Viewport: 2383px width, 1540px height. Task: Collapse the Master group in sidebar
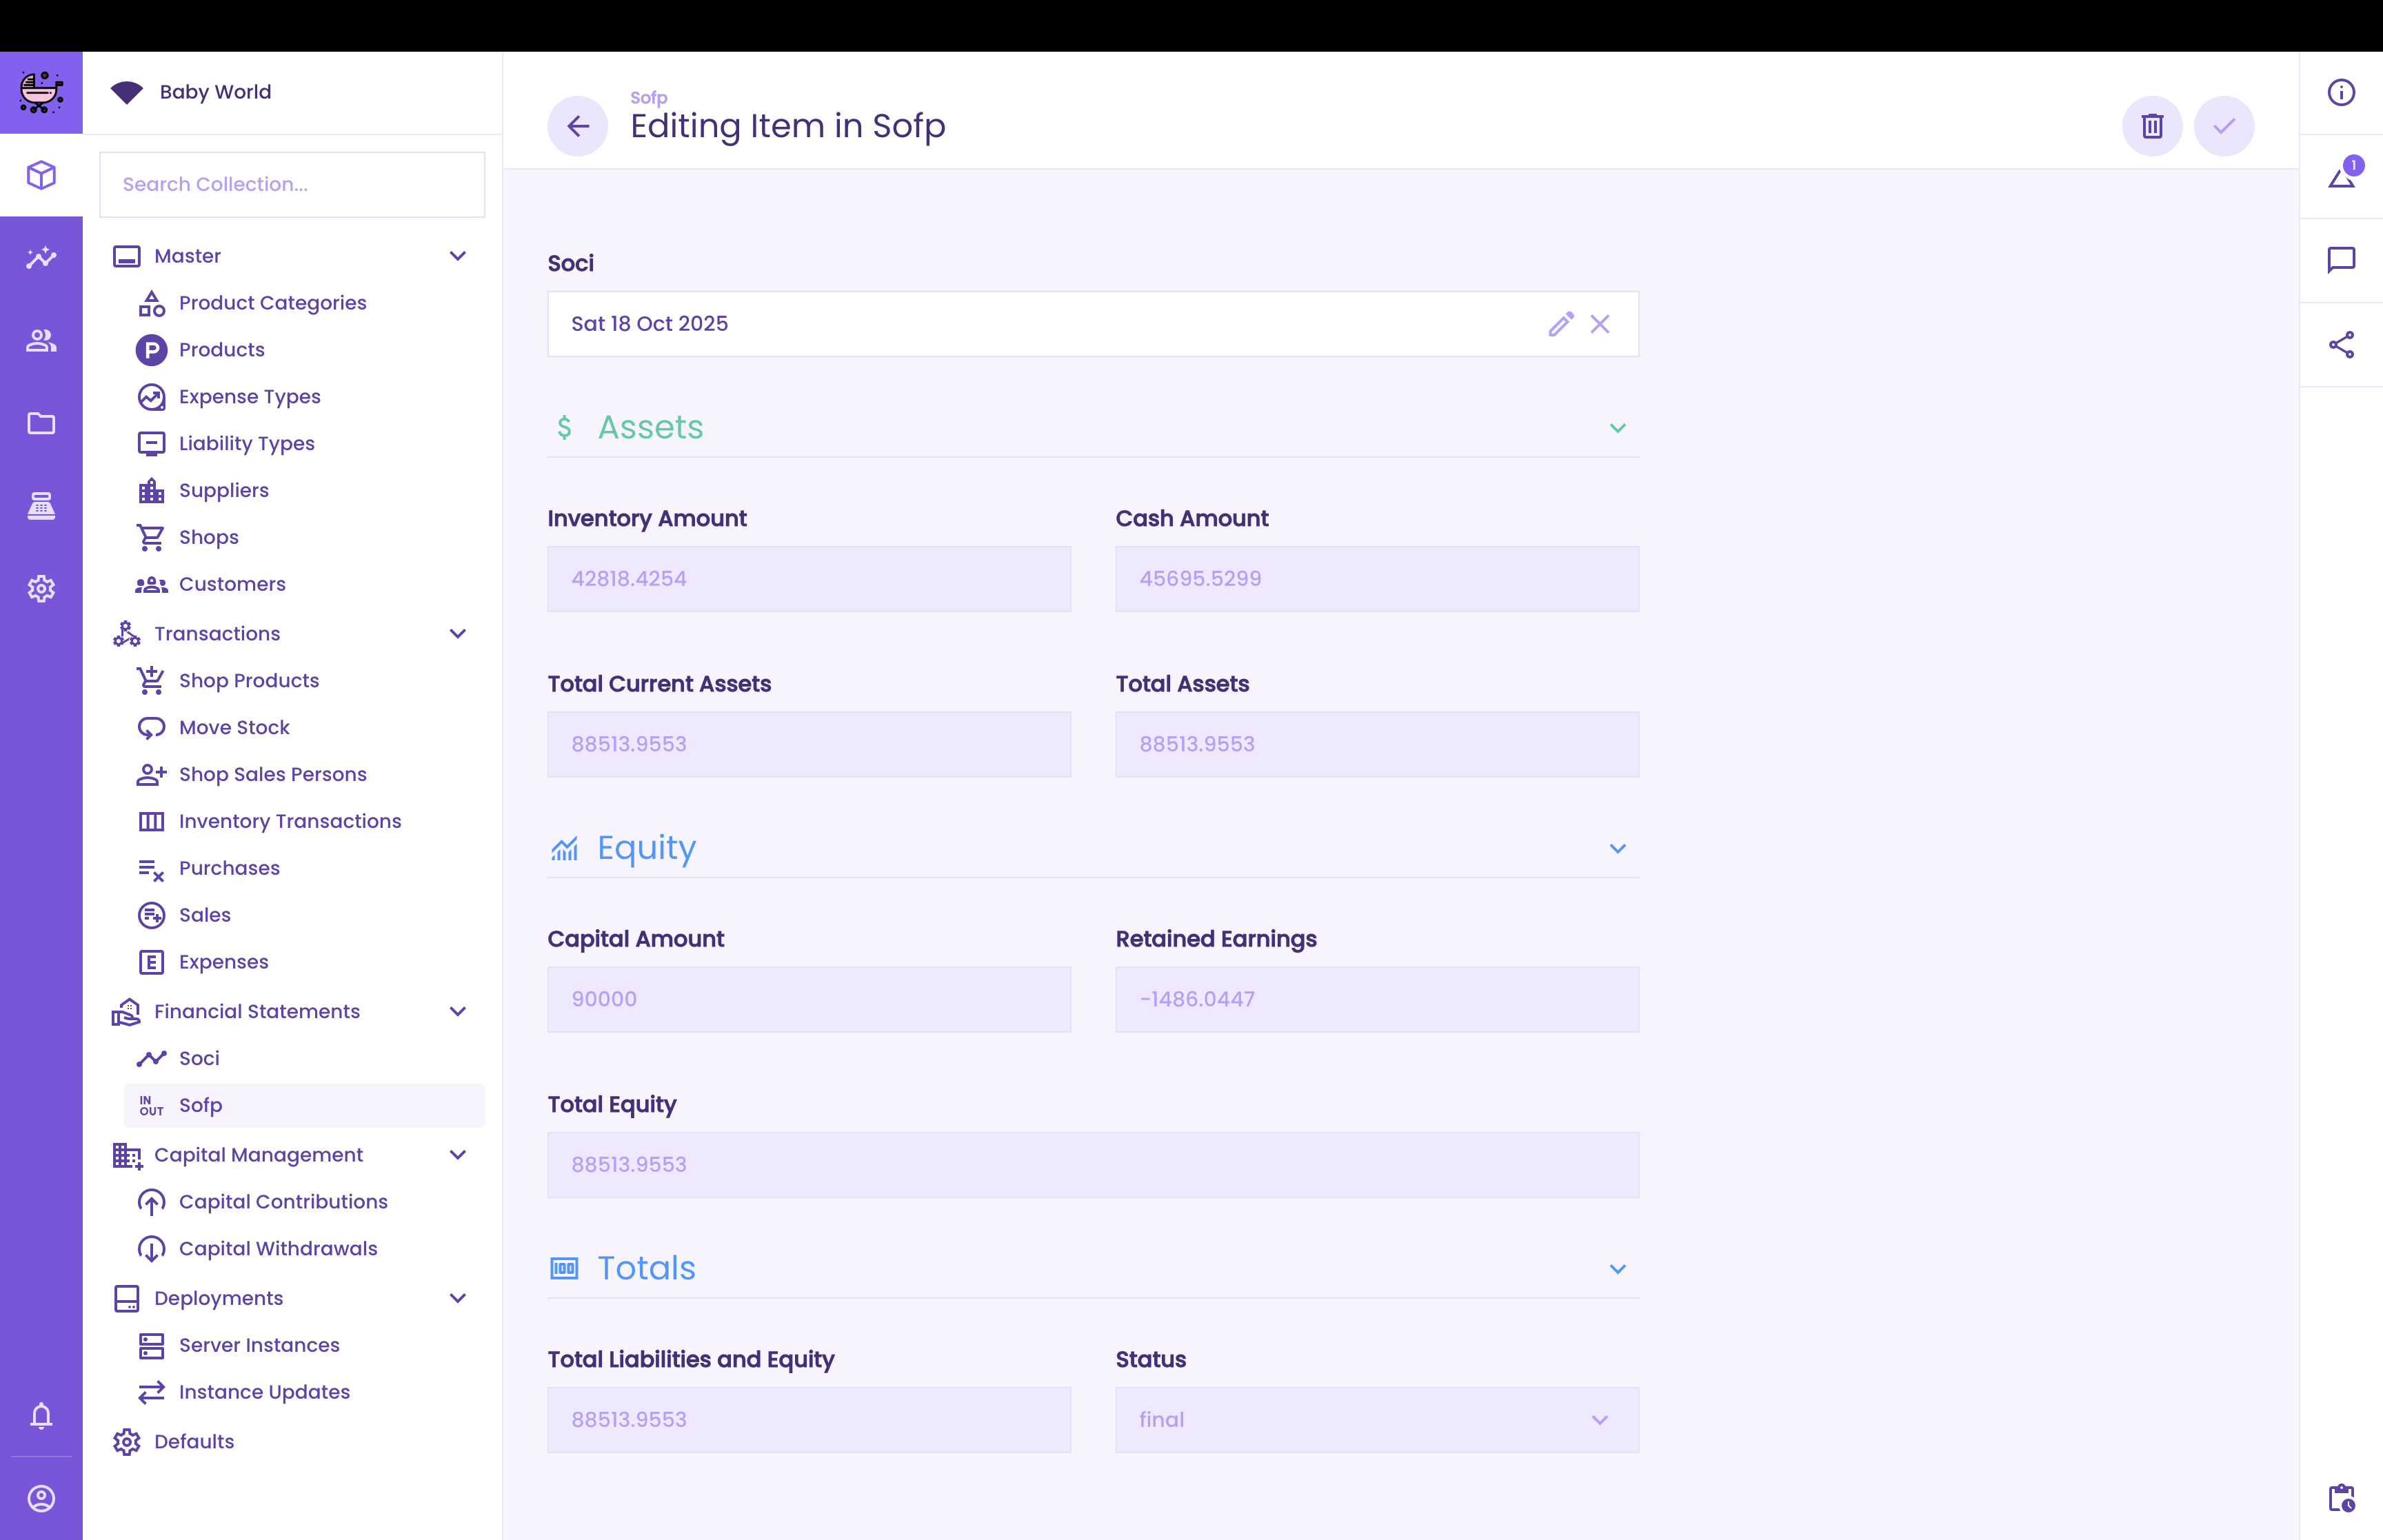tap(458, 256)
